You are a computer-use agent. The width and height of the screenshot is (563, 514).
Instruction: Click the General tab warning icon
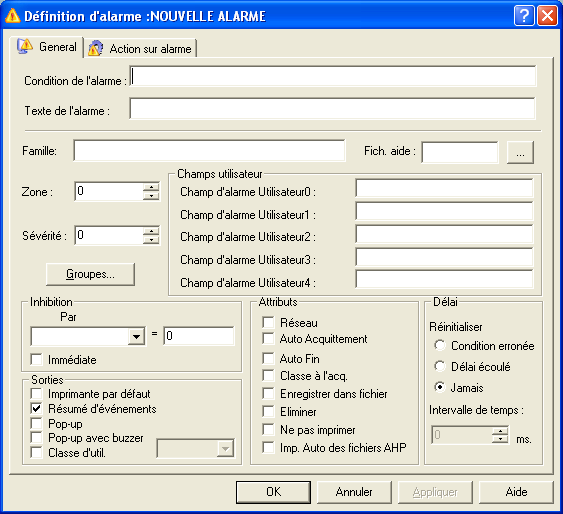click(25, 47)
